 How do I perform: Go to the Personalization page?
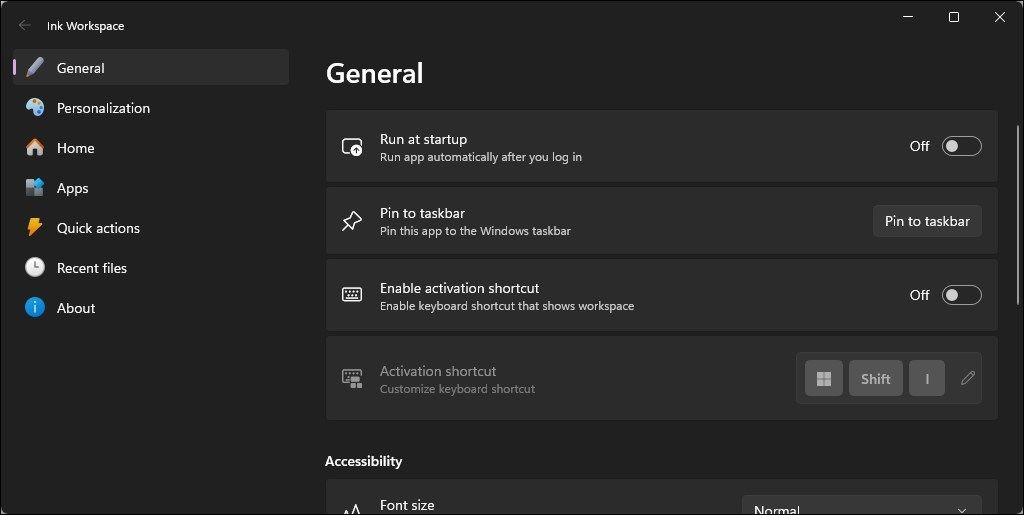pos(151,108)
